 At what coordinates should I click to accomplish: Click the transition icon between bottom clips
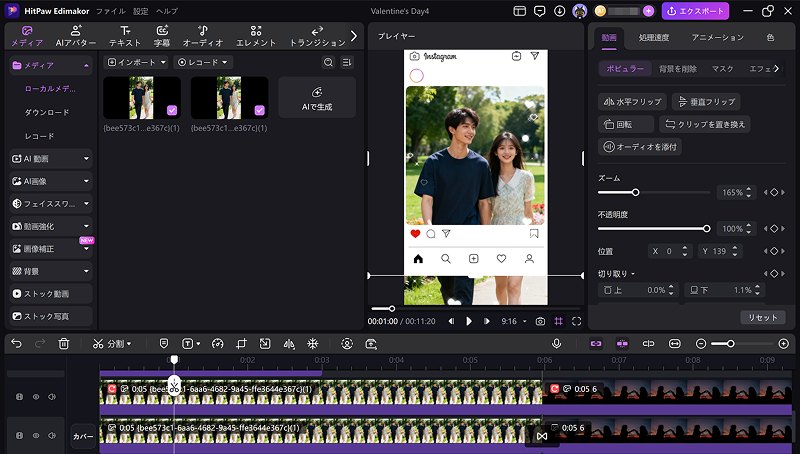(542, 436)
